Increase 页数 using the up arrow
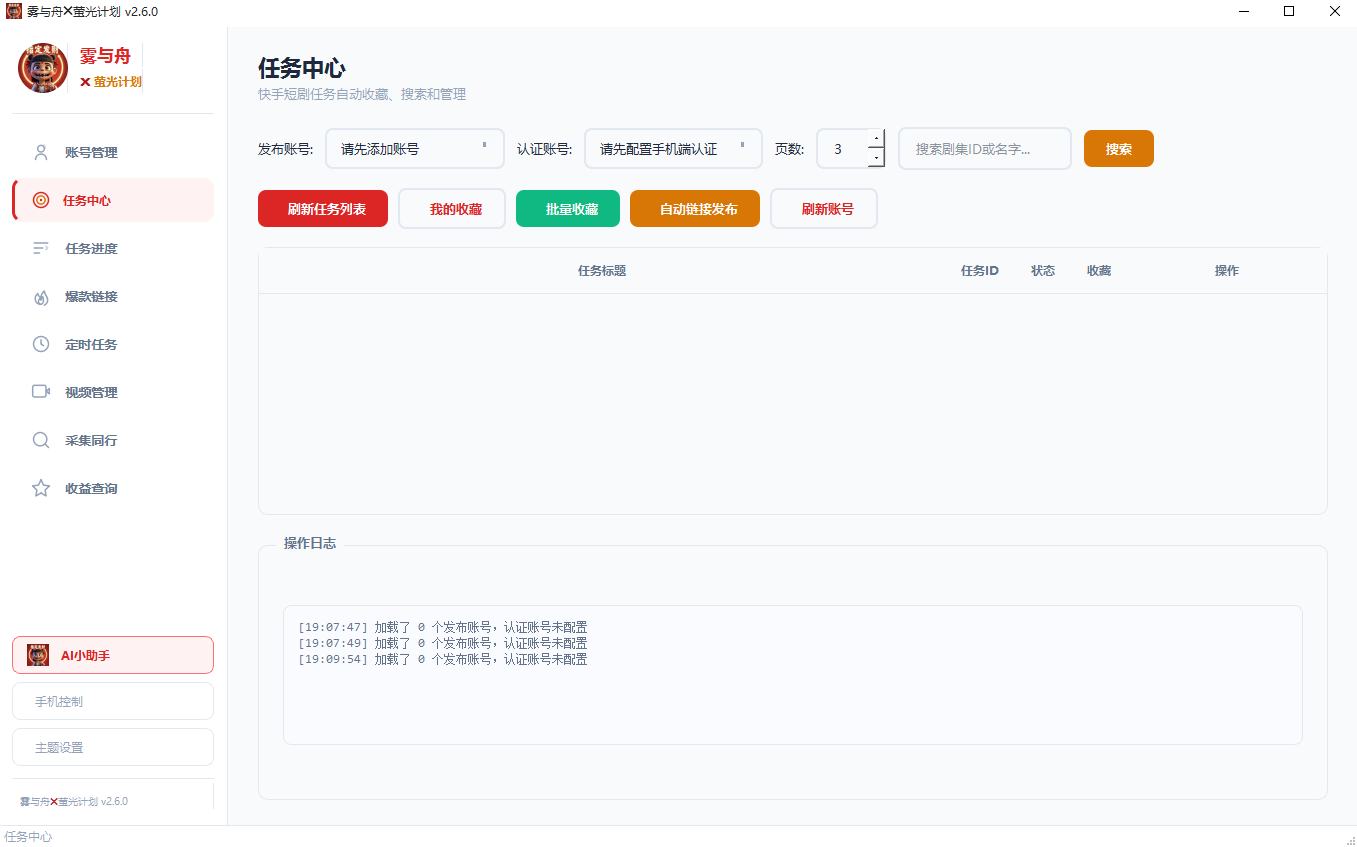 click(877, 138)
